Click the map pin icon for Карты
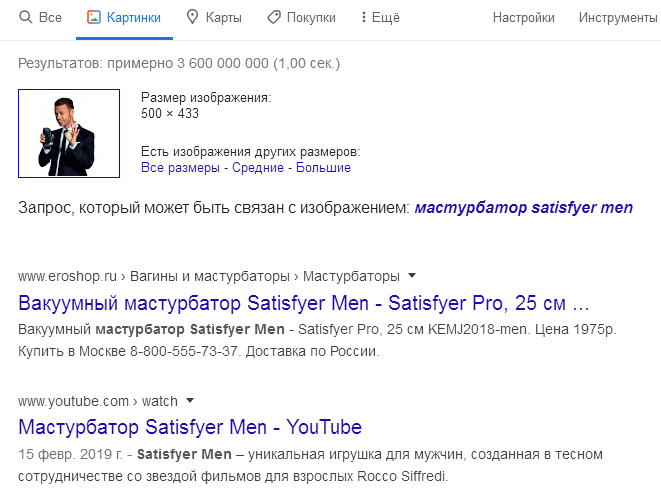Image resolution: width=661 pixels, height=499 pixels. [192, 17]
